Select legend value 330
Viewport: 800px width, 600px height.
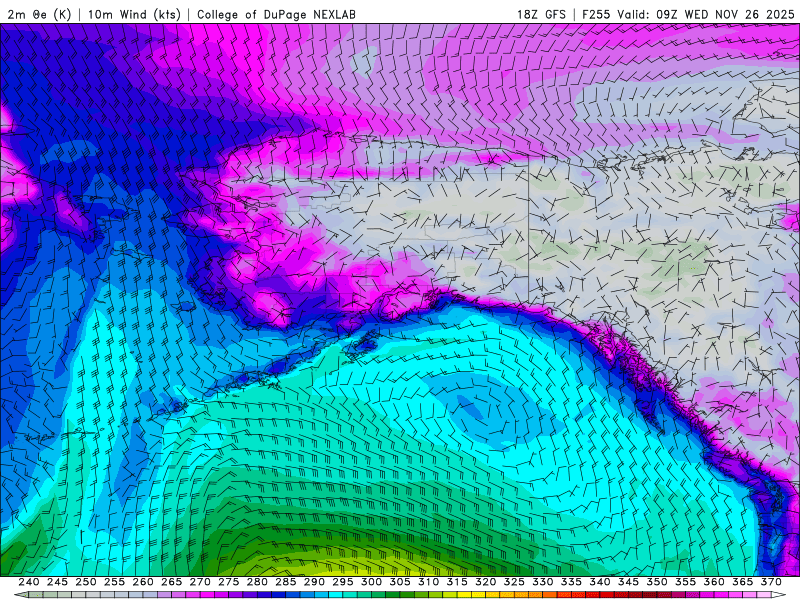543,582
